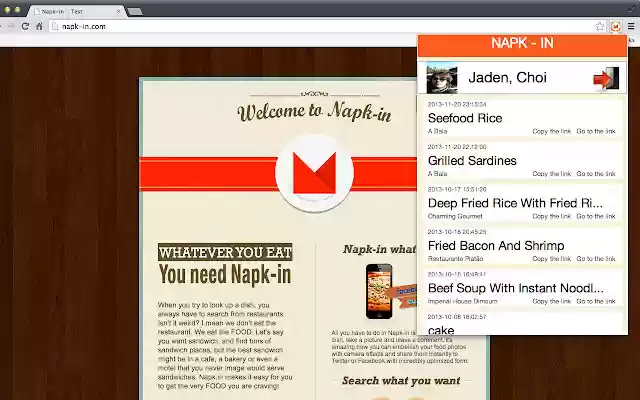Open a new browser tab

tap(135, 11)
